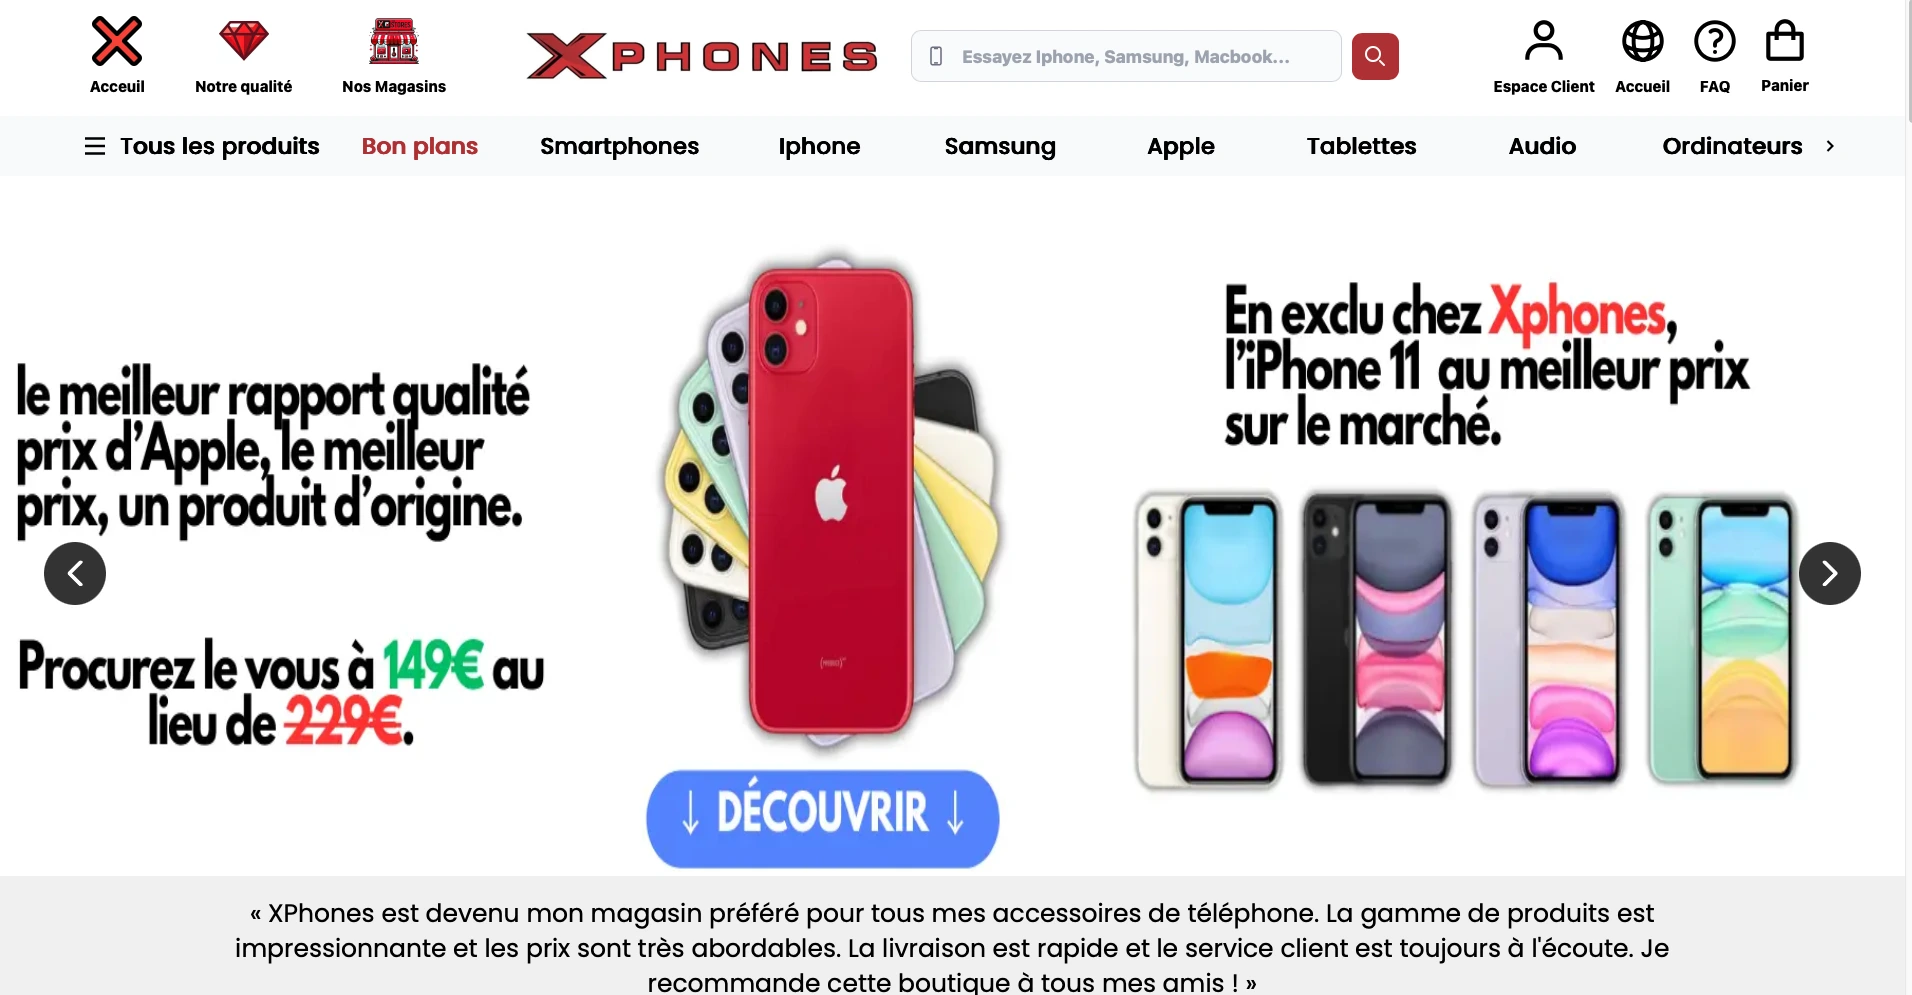Open the Samsung category link
The image size is (1912, 995).
[1000, 146]
